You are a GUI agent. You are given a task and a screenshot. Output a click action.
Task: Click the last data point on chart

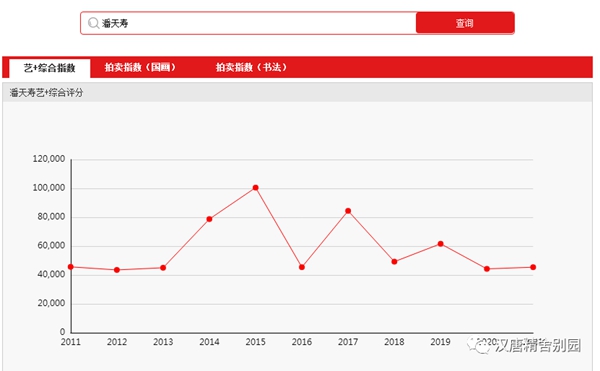point(533,267)
